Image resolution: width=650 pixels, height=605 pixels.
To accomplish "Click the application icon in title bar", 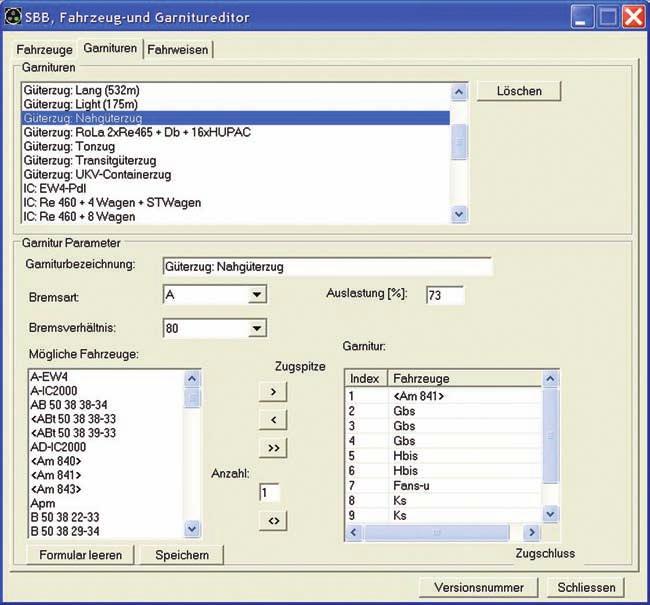I will pyautogui.click(x=13, y=17).
